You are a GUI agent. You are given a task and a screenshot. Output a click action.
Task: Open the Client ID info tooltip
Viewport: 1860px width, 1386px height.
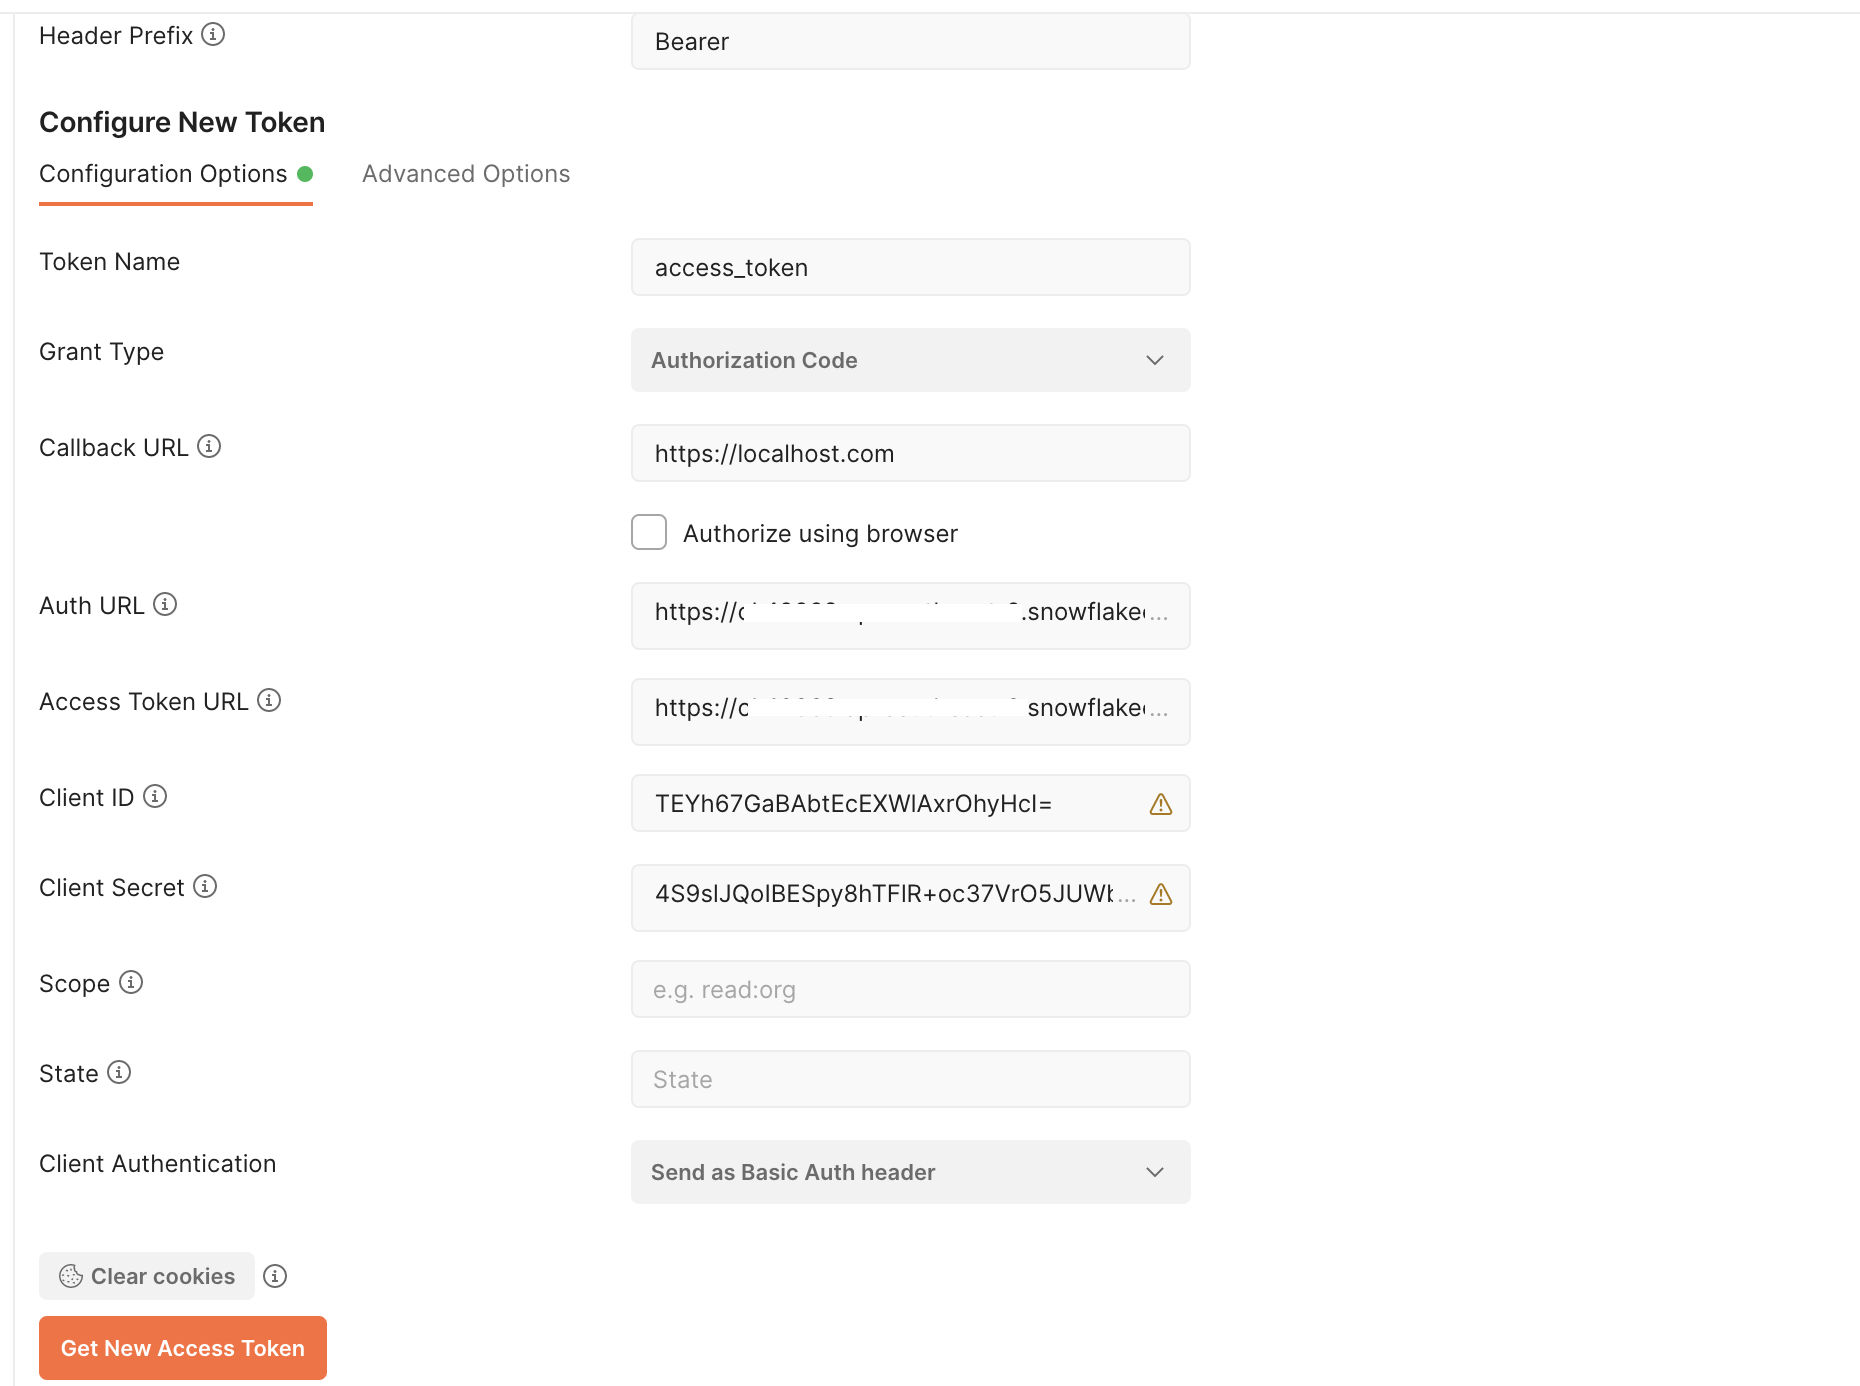[x=153, y=797]
